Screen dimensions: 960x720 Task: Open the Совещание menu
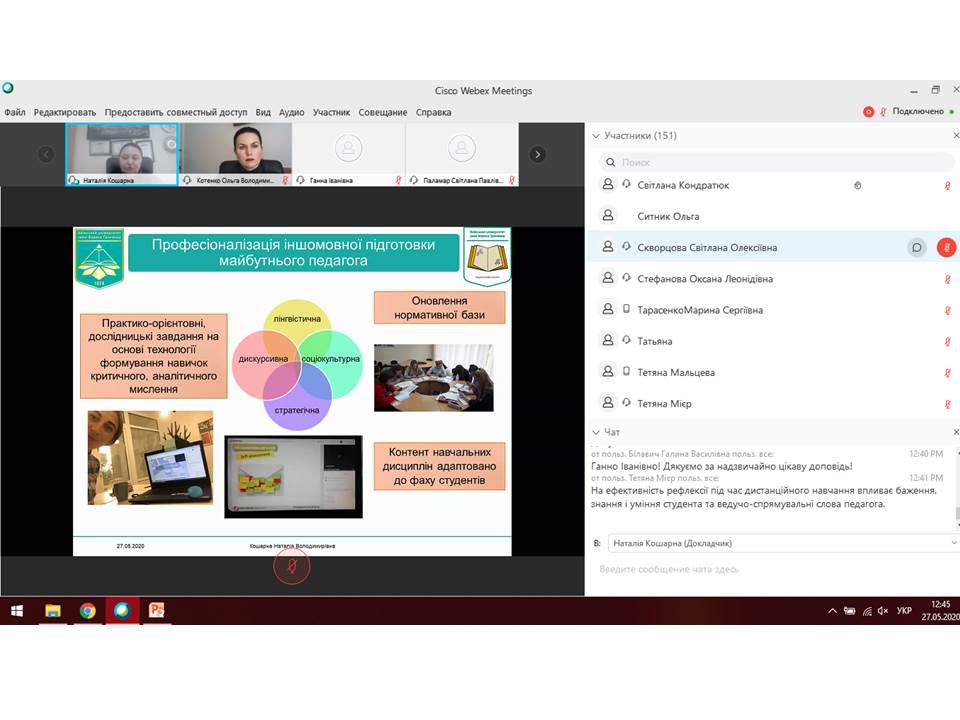(383, 112)
